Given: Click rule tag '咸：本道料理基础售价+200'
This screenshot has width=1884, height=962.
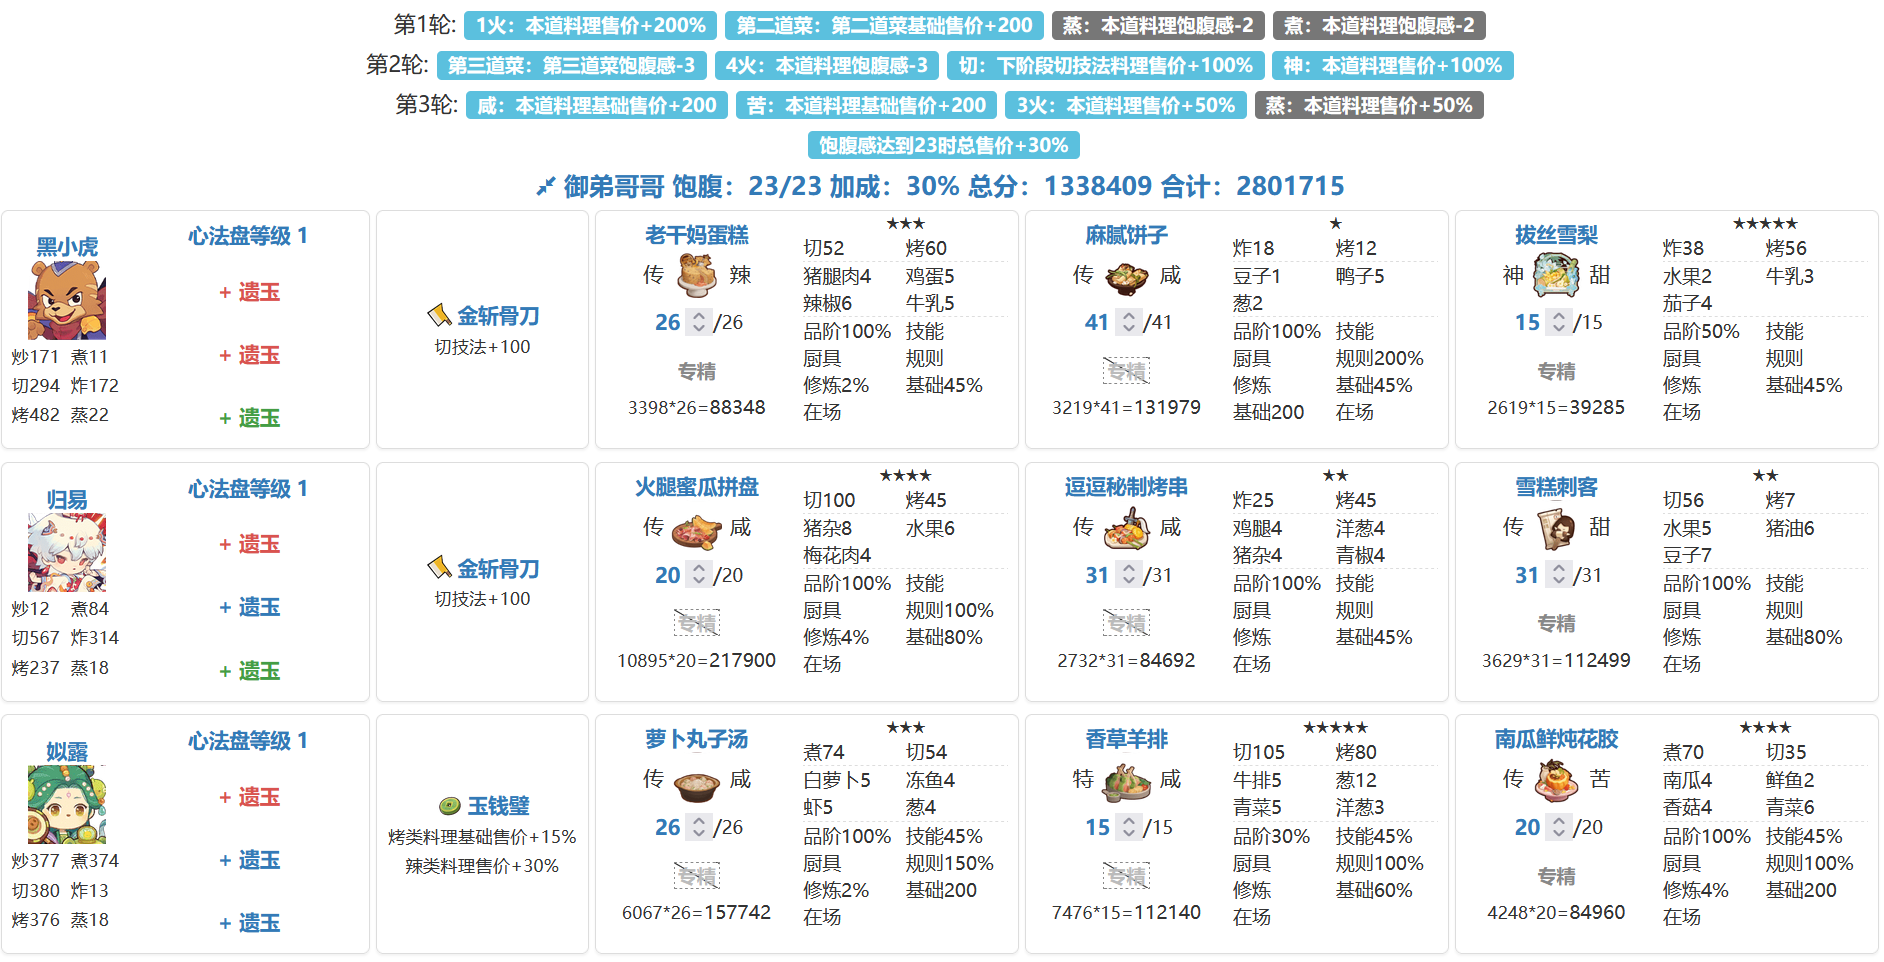Looking at the screenshot, I should tap(597, 105).
